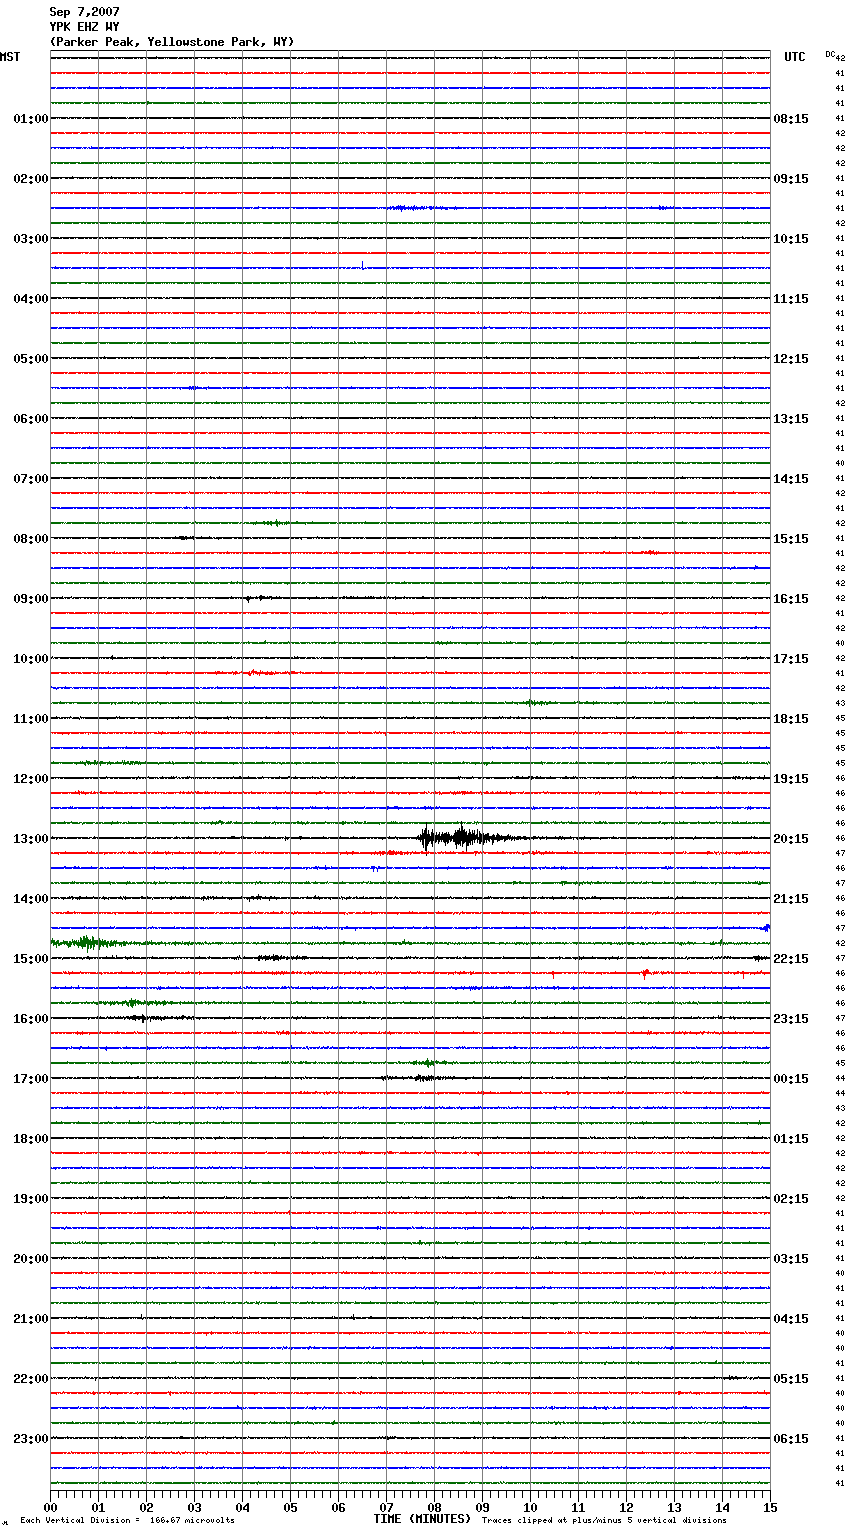The height and width of the screenshot is (1534, 850).
Task: Select the 13:00 MST row label
Action: click(31, 839)
